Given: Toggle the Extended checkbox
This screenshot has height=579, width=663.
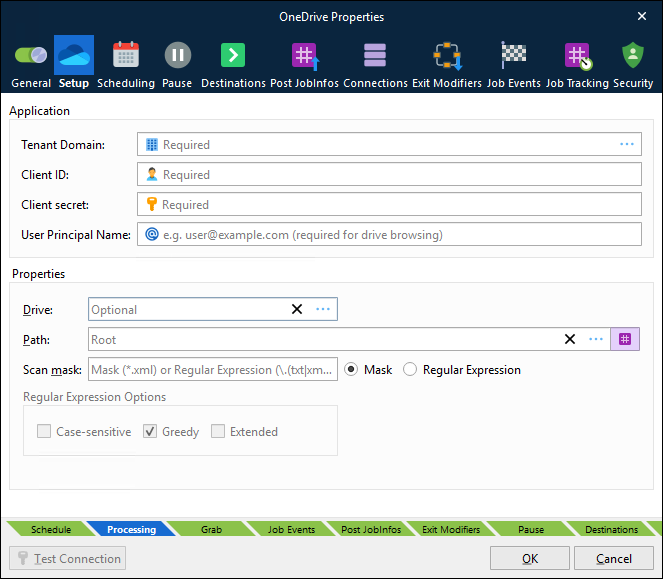Looking at the screenshot, I should [218, 431].
